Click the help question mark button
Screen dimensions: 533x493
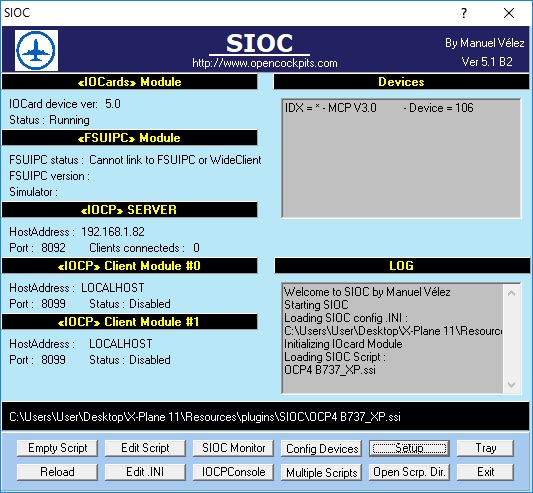464,13
